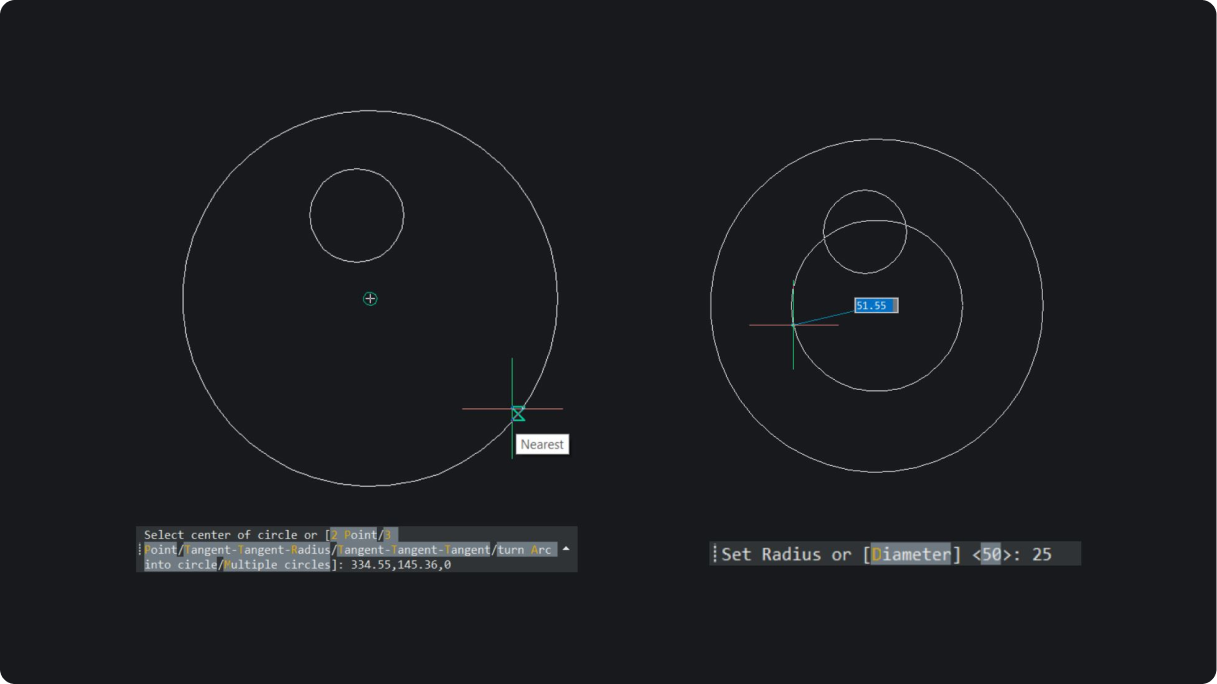Click the center point marker of the large left circle
Image resolution: width=1217 pixels, height=684 pixels.
click(x=370, y=299)
